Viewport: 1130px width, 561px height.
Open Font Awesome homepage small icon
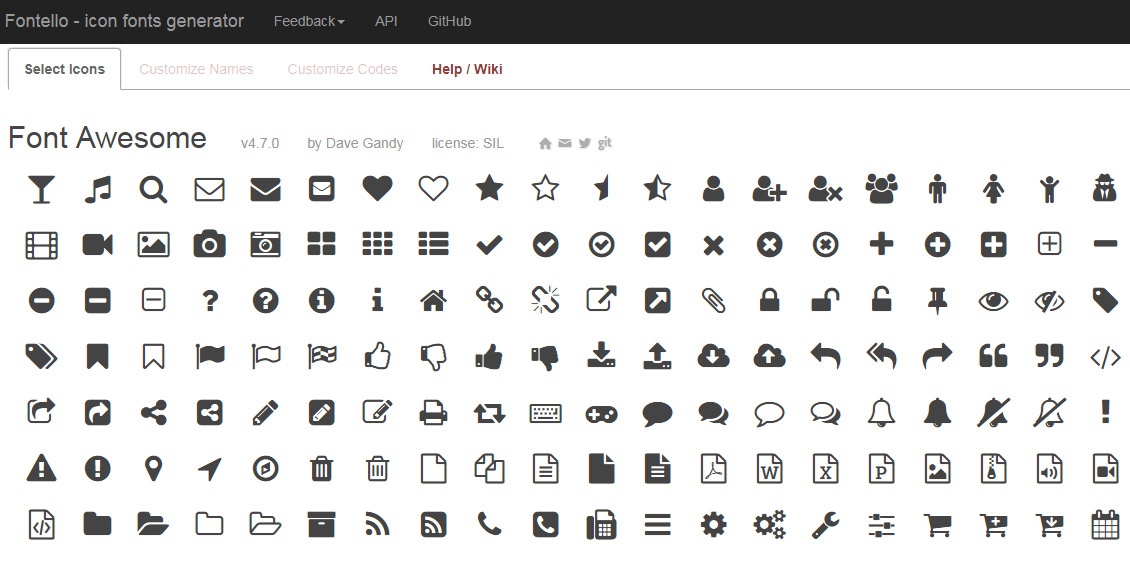546,143
